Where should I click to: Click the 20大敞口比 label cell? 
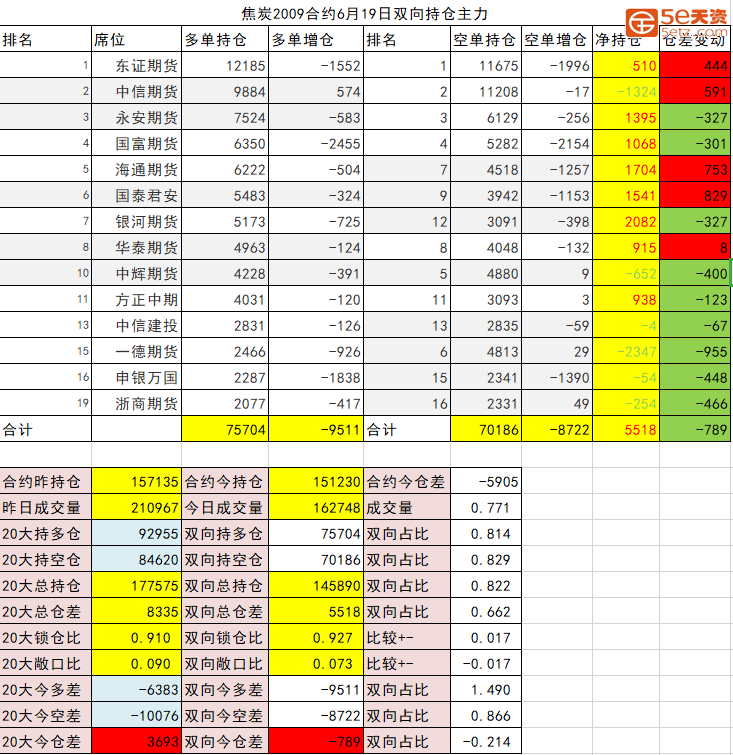pyautogui.click(x=45, y=663)
